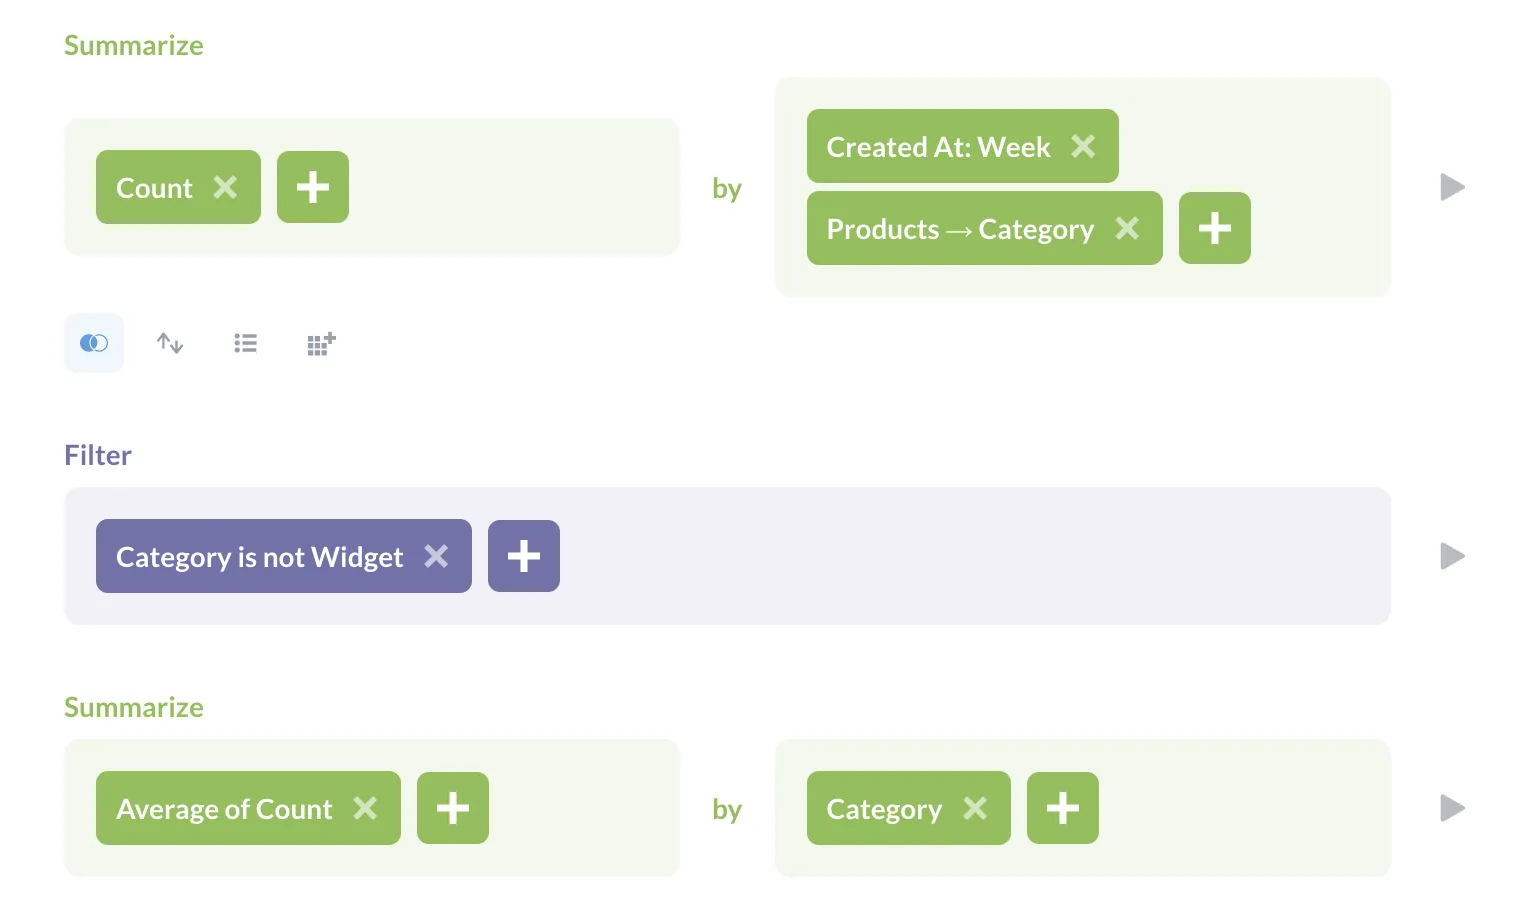Set a Row limit
The width and height of the screenshot is (1530, 903).
pos(245,343)
